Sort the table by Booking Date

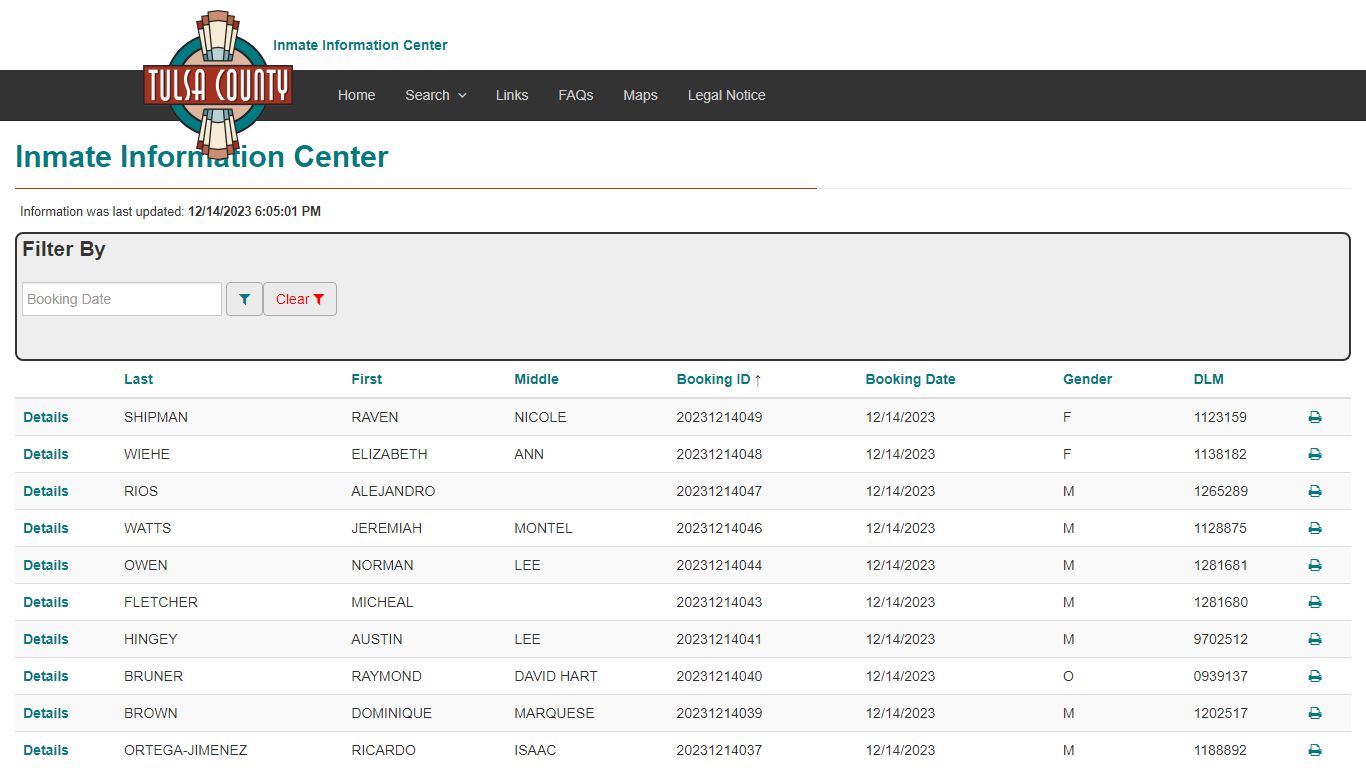pyautogui.click(x=910, y=379)
